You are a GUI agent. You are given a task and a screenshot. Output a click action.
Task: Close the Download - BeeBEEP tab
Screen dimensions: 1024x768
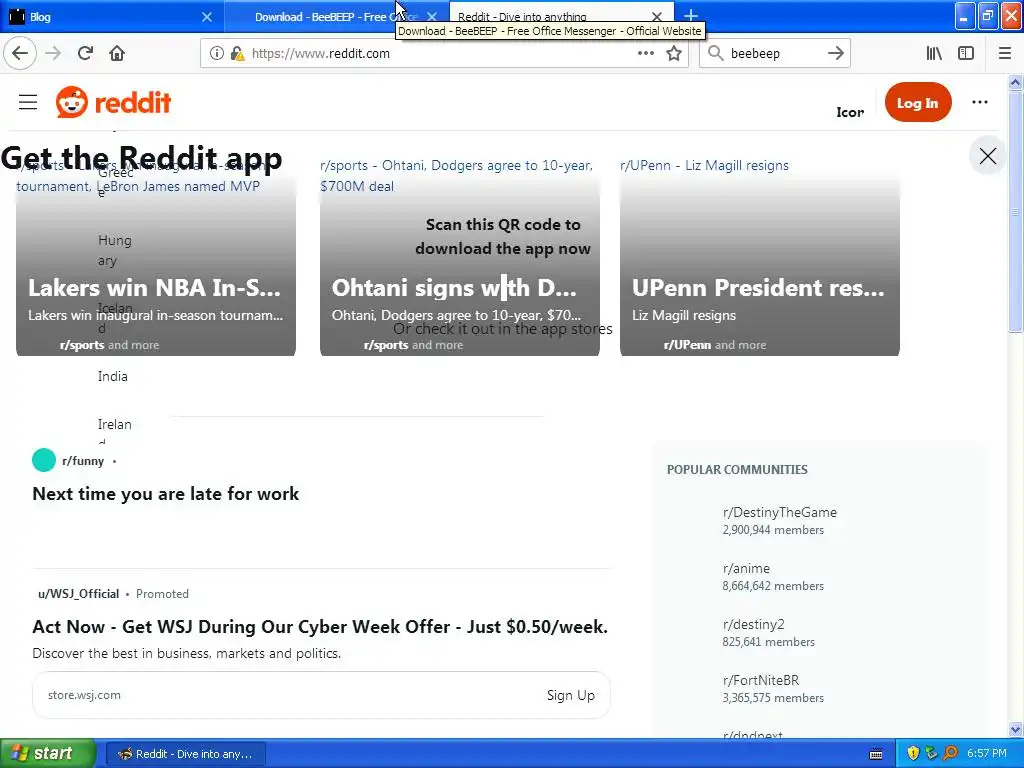tap(432, 16)
